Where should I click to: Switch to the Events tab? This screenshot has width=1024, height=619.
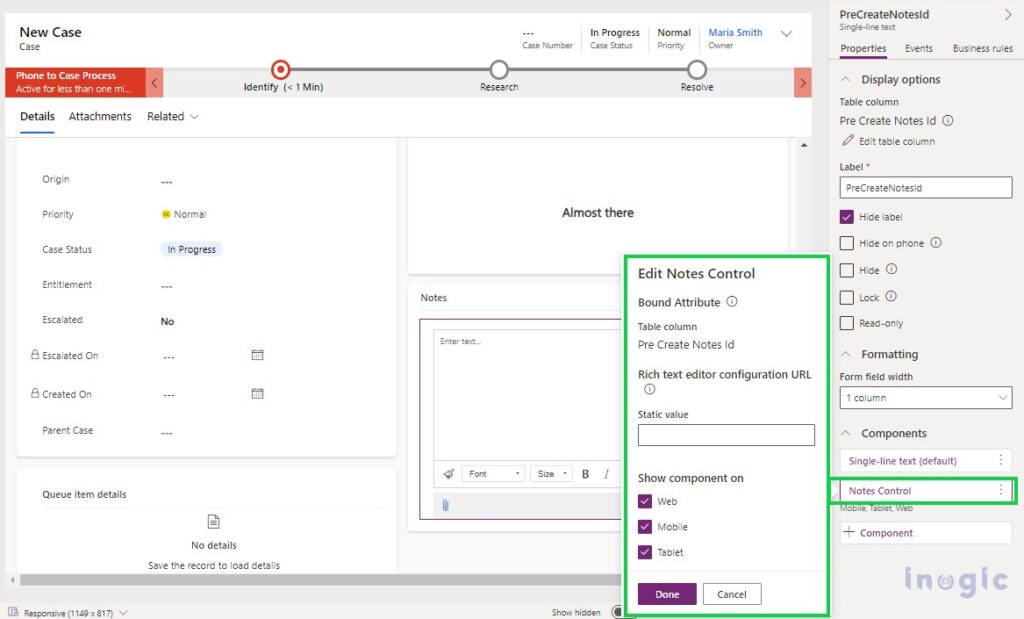[x=919, y=47]
